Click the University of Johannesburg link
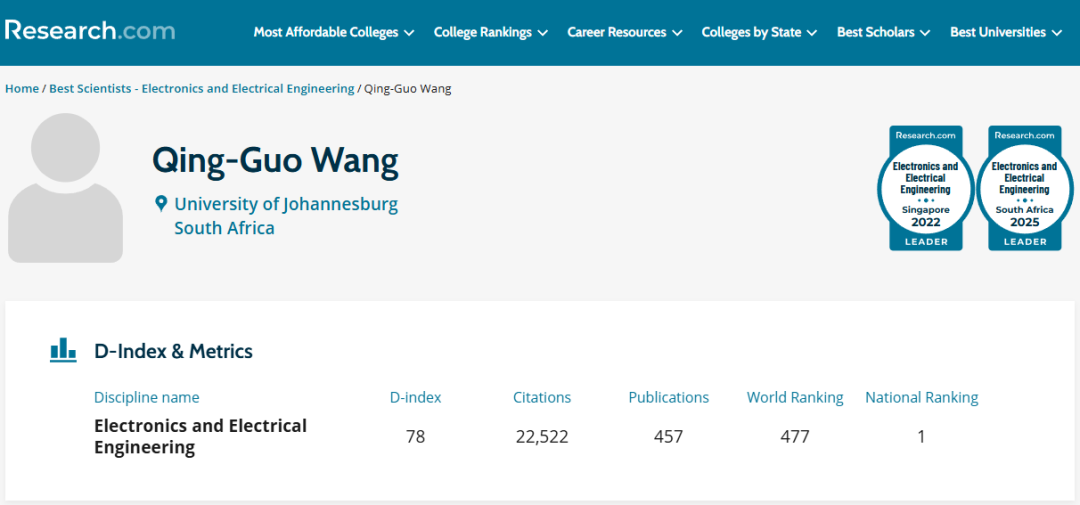The image size is (1080, 505). [x=286, y=205]
